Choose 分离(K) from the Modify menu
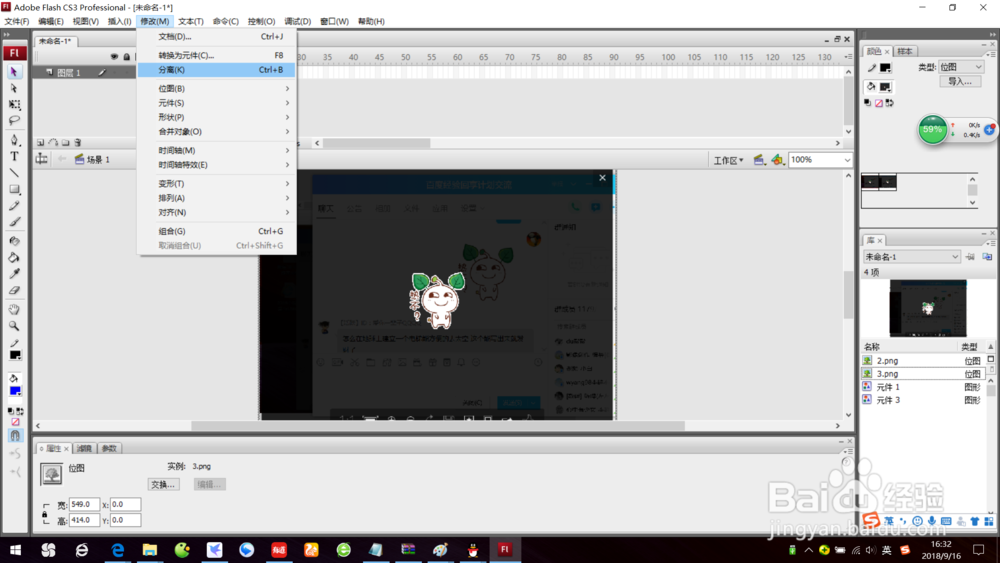The width and height of the screenshot is (1000, 563). pos(217,69)
